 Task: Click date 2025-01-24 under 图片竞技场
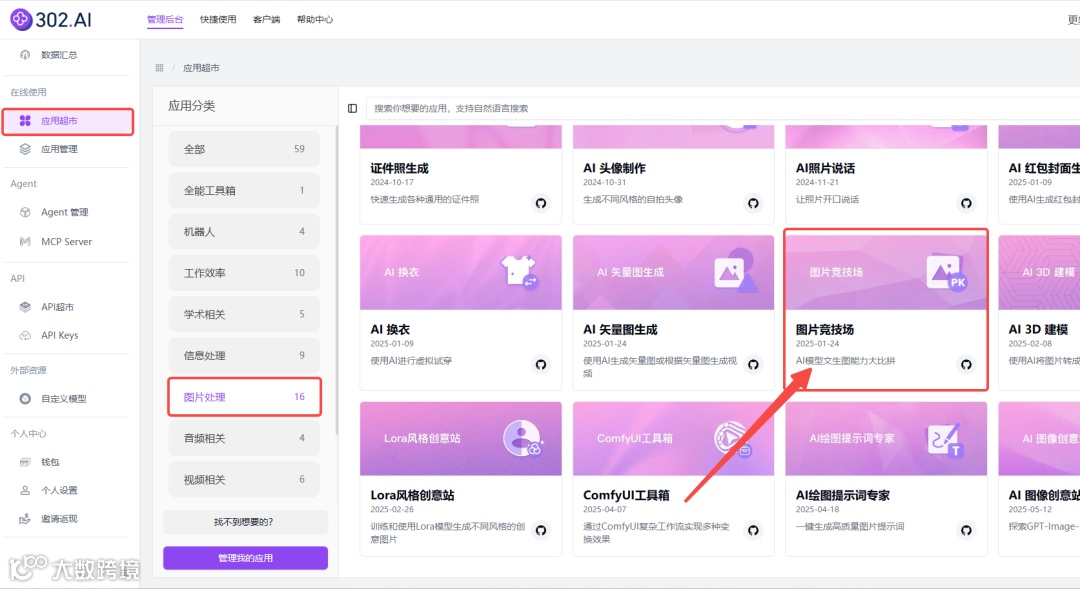click(x=818, y=343)
